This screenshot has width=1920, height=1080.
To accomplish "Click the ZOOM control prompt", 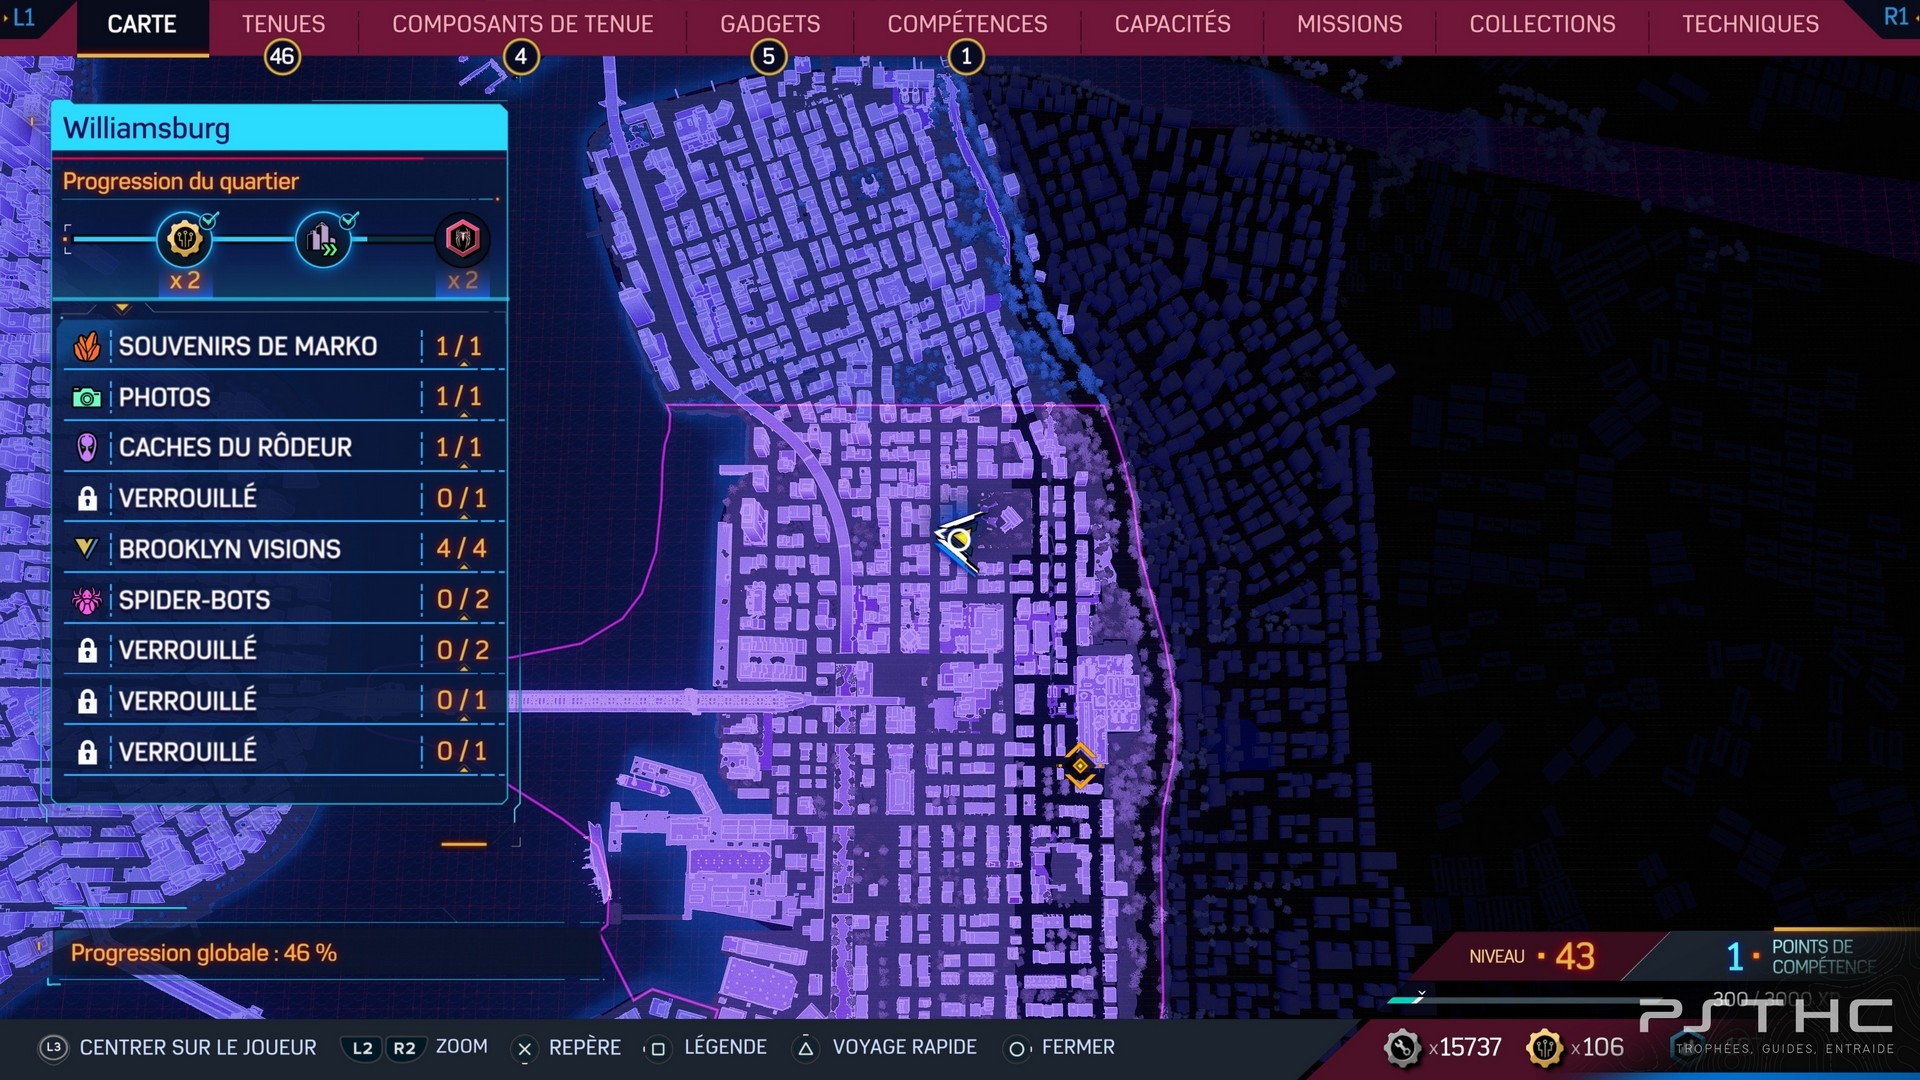I will coord(461,1047).
